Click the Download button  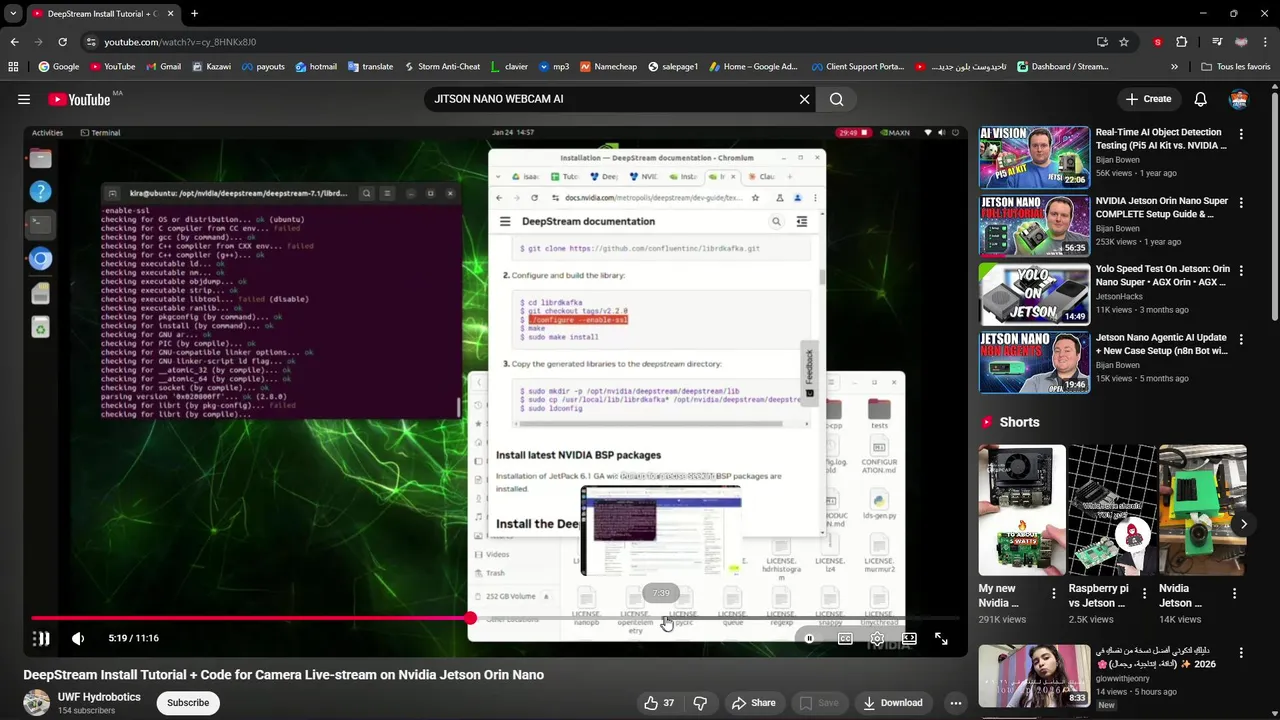click(x=893, y=703)
